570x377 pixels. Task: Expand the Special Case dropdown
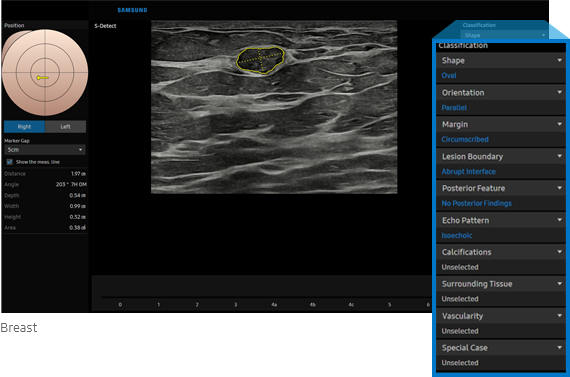point(501,348)
